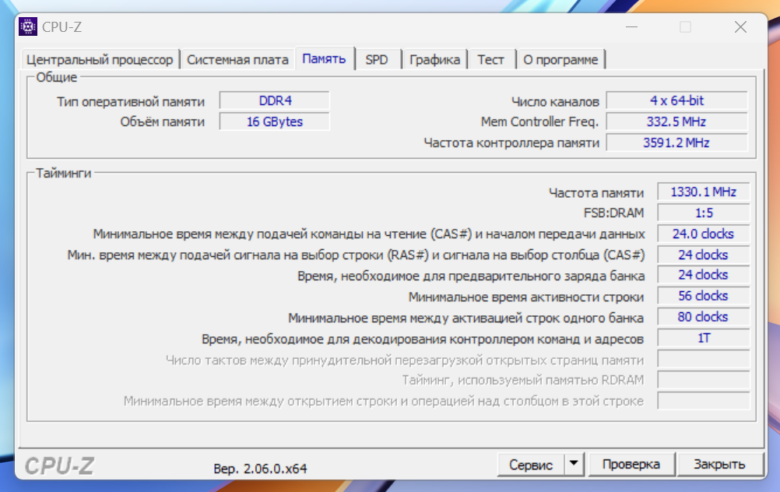Screen dimensions: 780x492
Task: Click the version text Вер. 2.06.0.x64
Action: pos(260,469)
